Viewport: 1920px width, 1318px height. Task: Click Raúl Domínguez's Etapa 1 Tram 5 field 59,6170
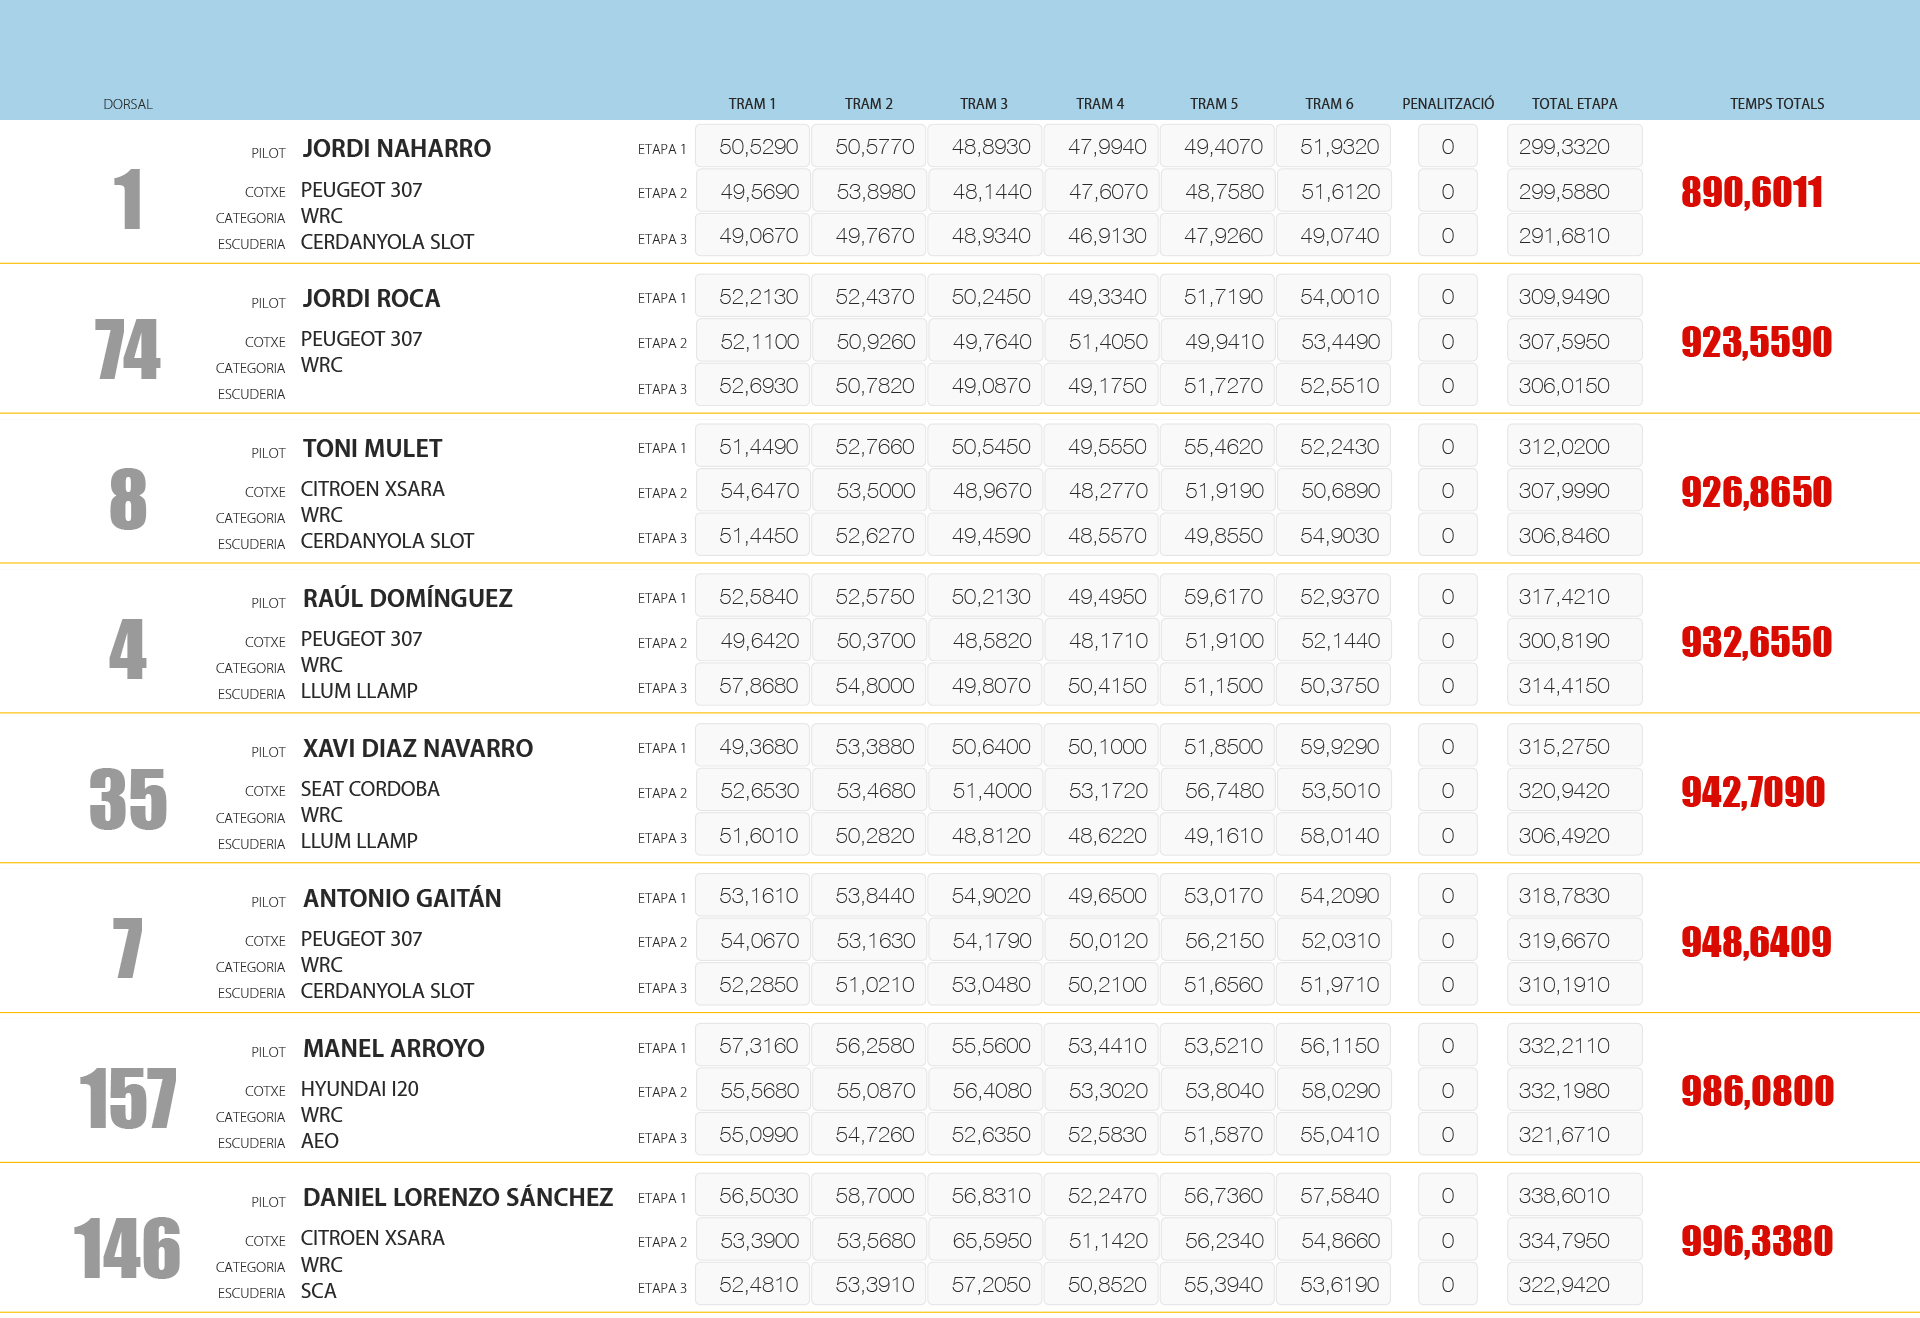[x=1223, y=597]
